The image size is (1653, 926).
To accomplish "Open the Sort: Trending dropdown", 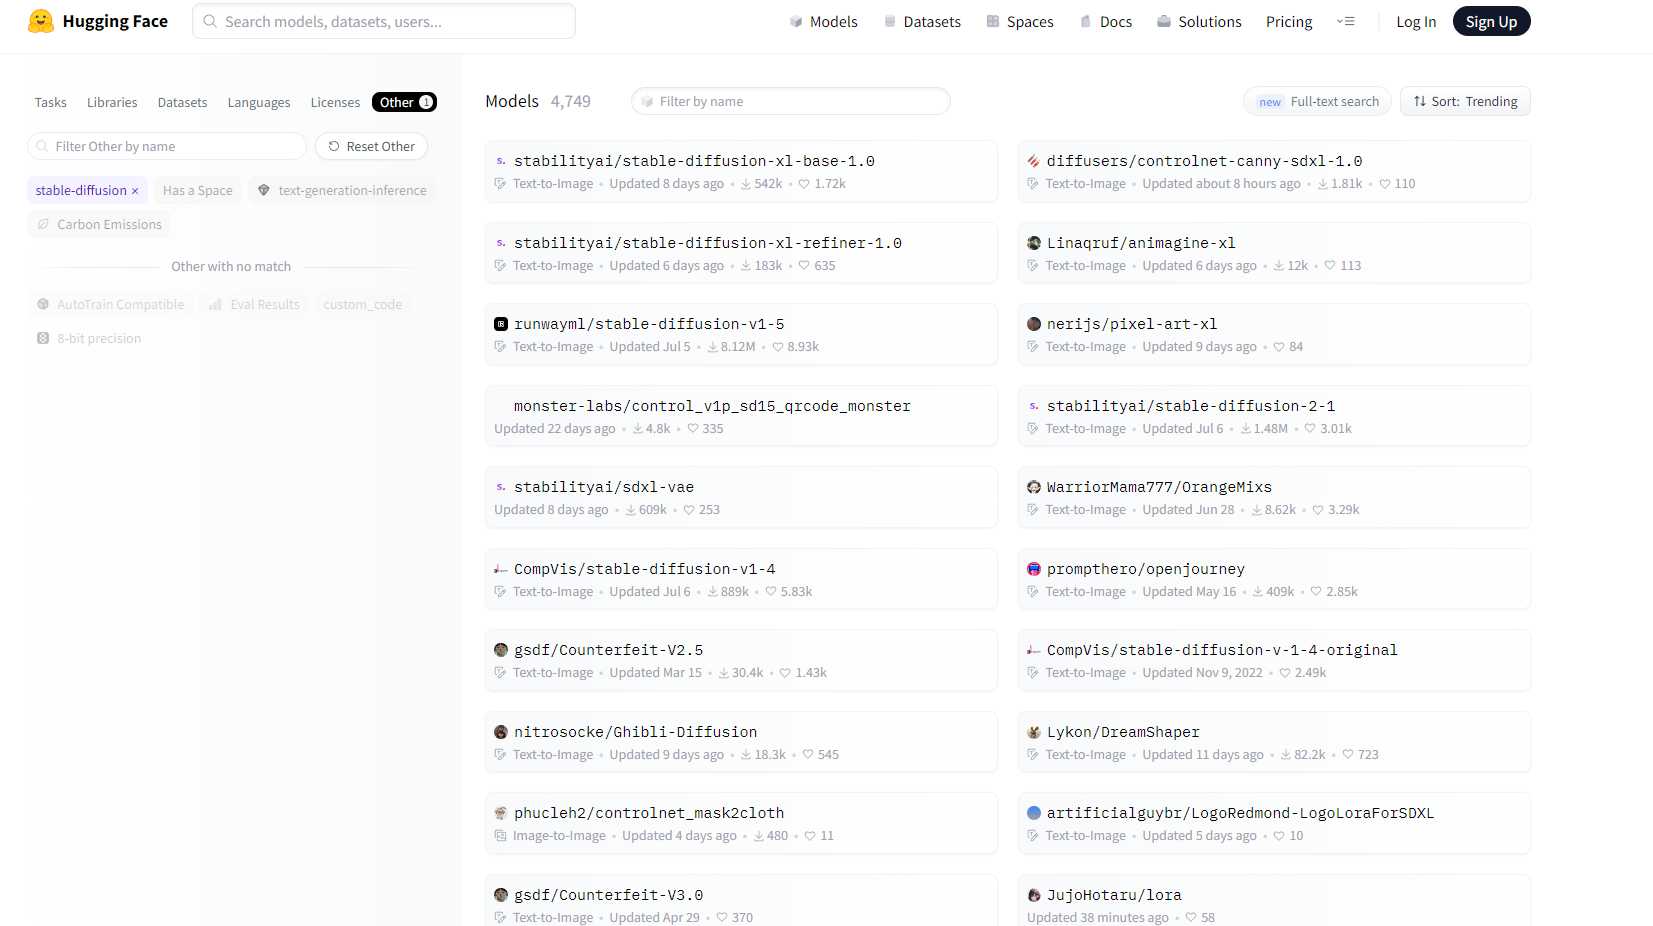I will [x=1465, y=101].
